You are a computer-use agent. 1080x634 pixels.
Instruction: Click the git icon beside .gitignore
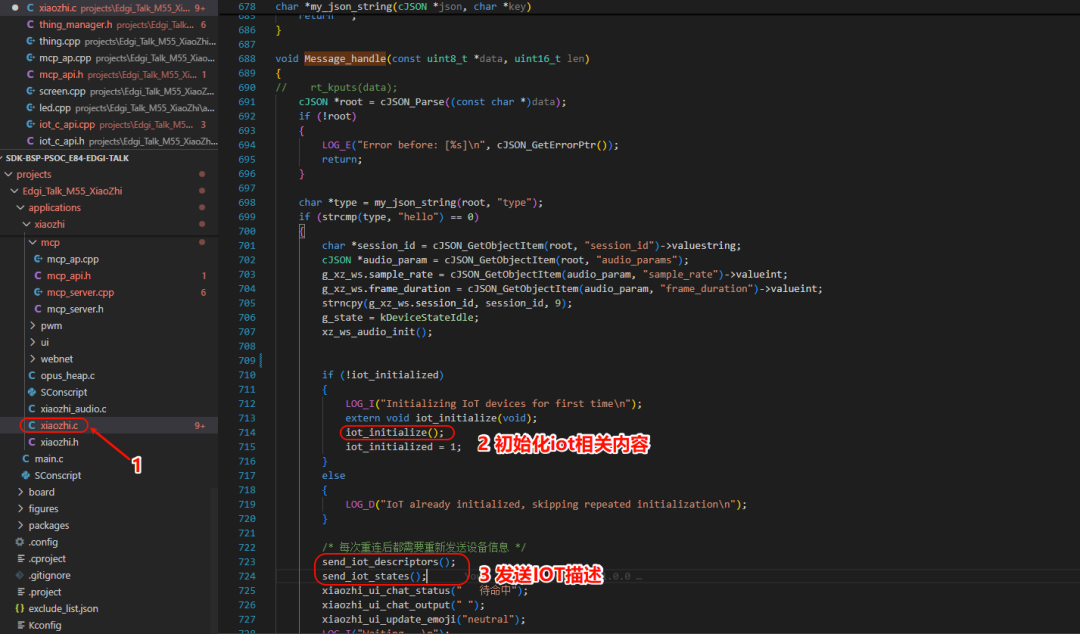point(20,575)
